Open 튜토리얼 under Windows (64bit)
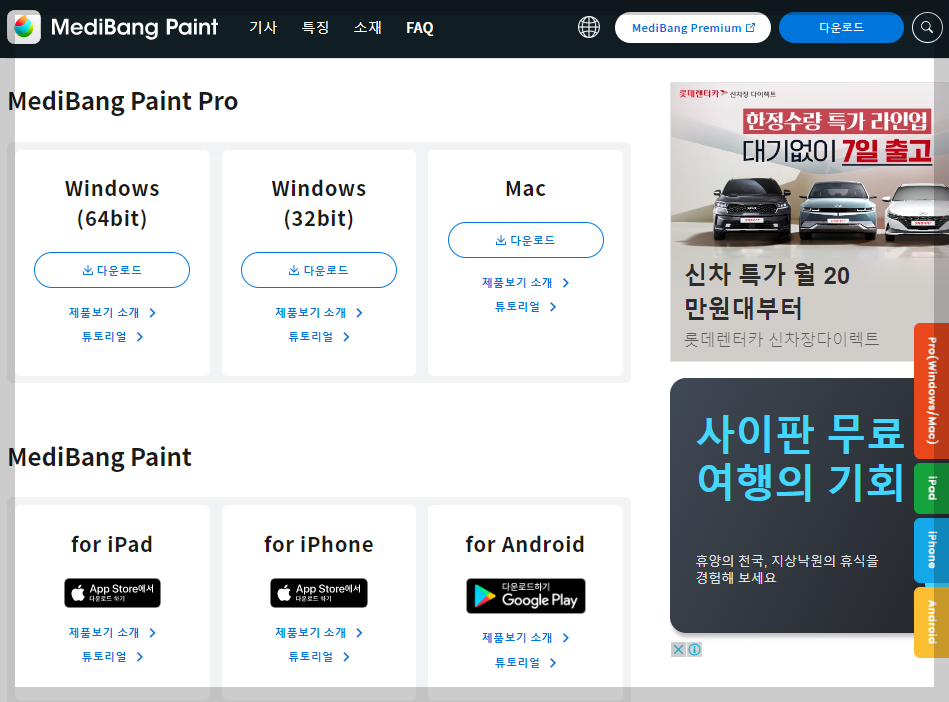Viewport: 949px width, 702px height. click(x=112, y=336)
